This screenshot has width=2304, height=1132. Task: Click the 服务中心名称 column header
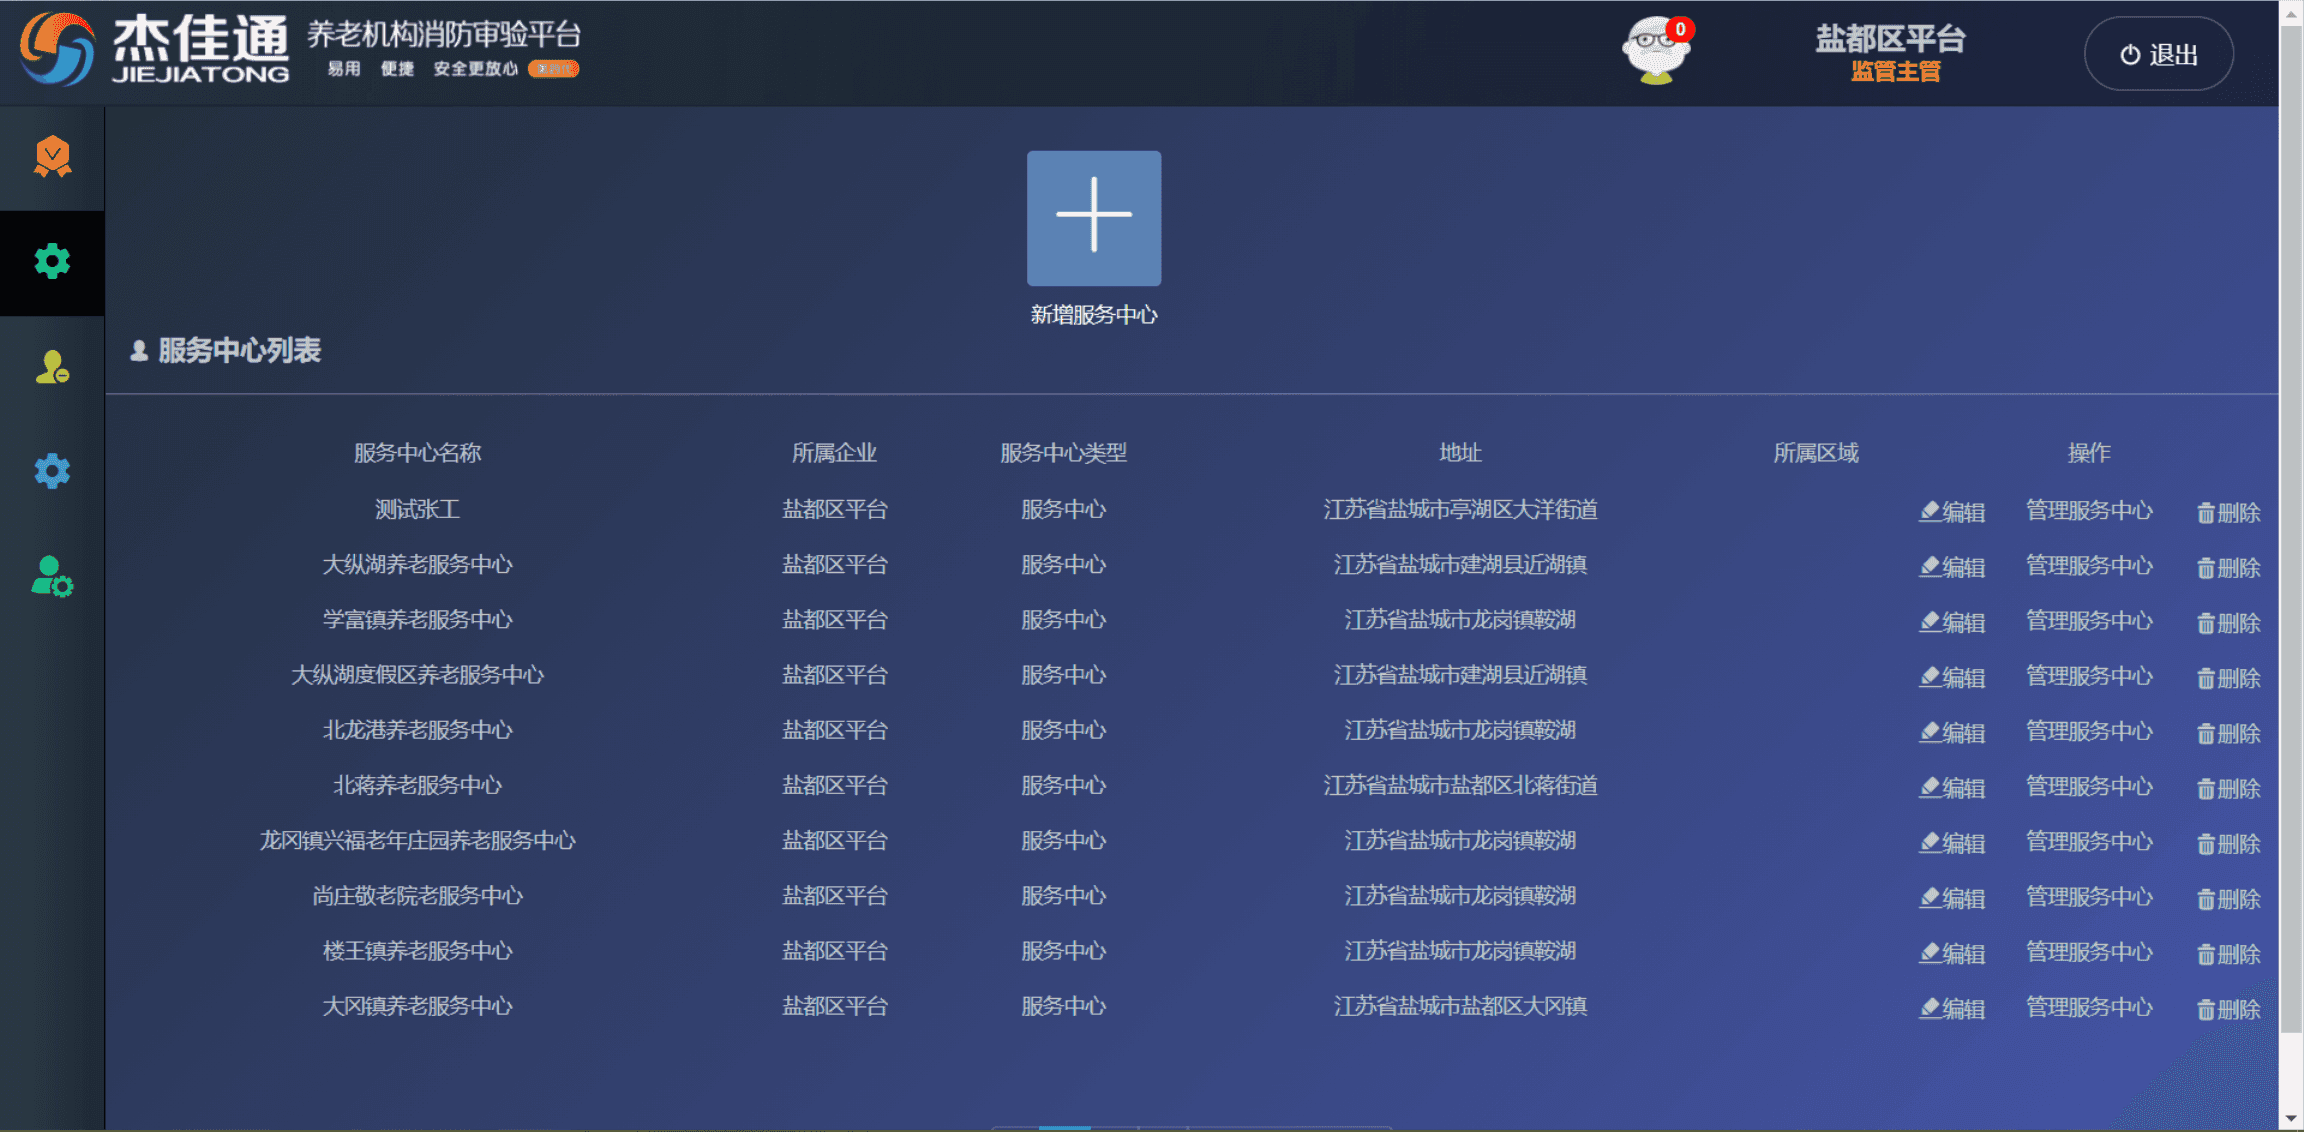tap(417, 453)
